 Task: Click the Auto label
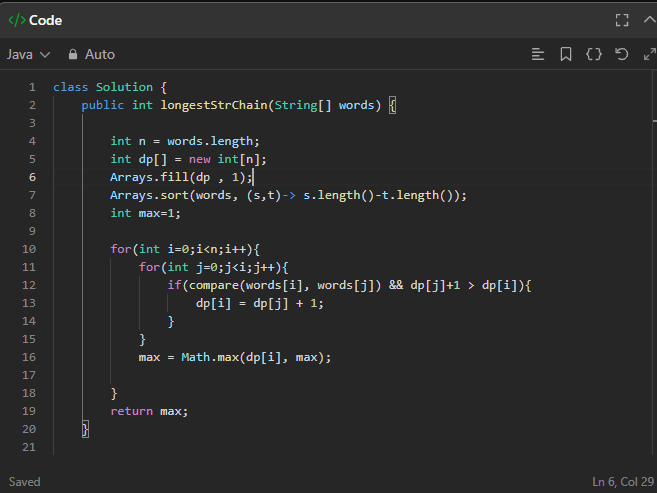point(100,54)
